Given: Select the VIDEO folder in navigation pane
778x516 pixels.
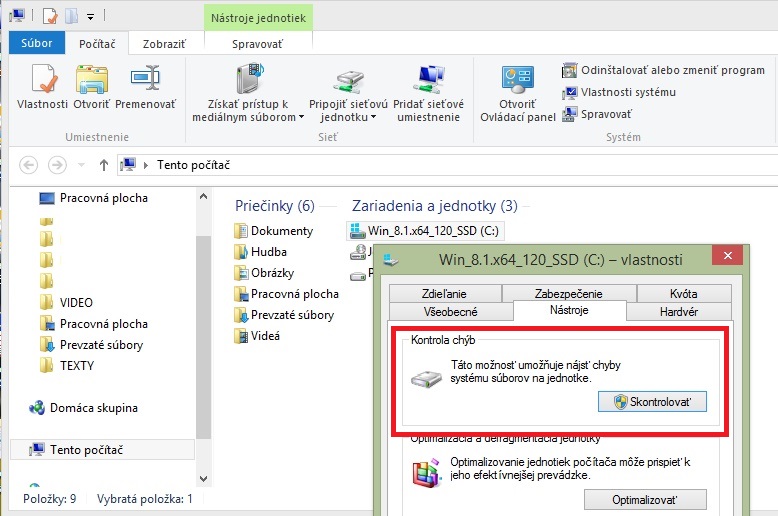Looking at the screenshot, I should [66, 302].
